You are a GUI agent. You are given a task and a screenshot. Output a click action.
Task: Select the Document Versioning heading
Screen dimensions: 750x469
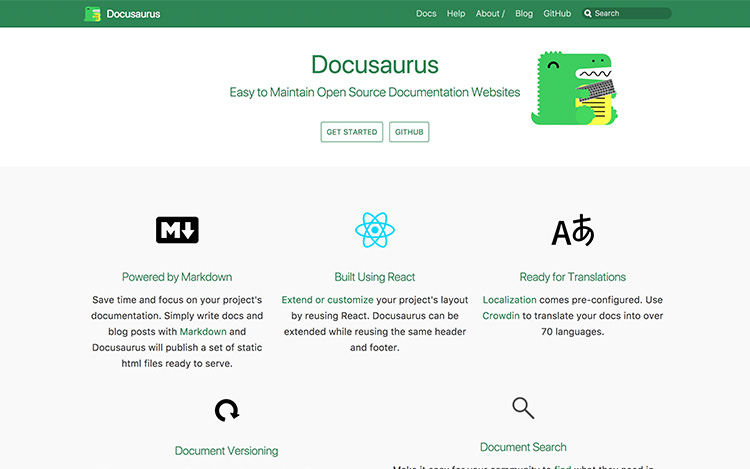coord(226,451)
